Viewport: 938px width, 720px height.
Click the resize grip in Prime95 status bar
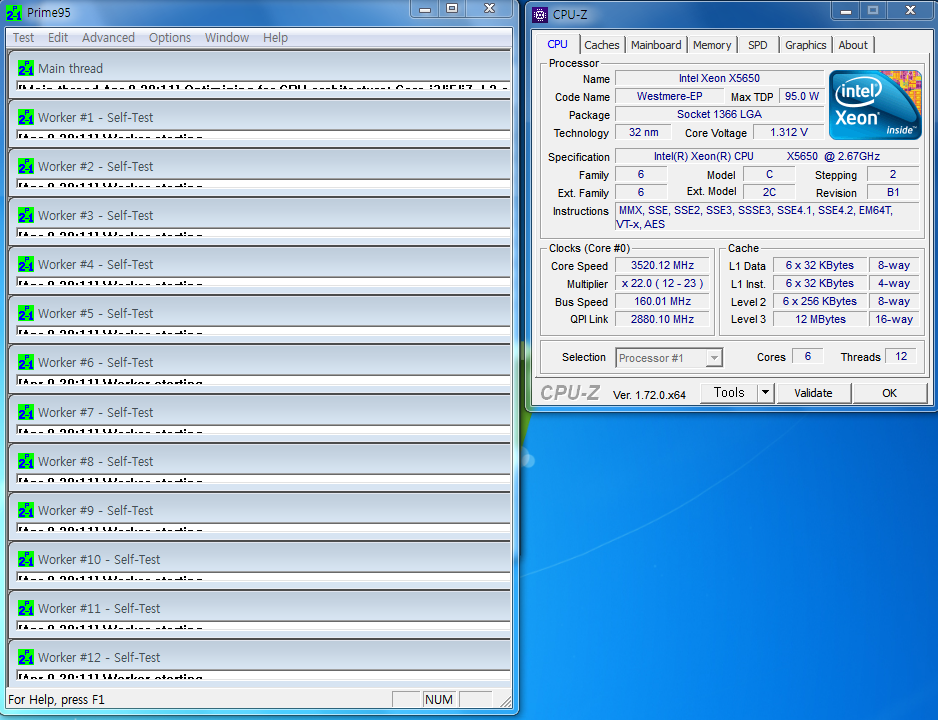(x=506, y=701)
